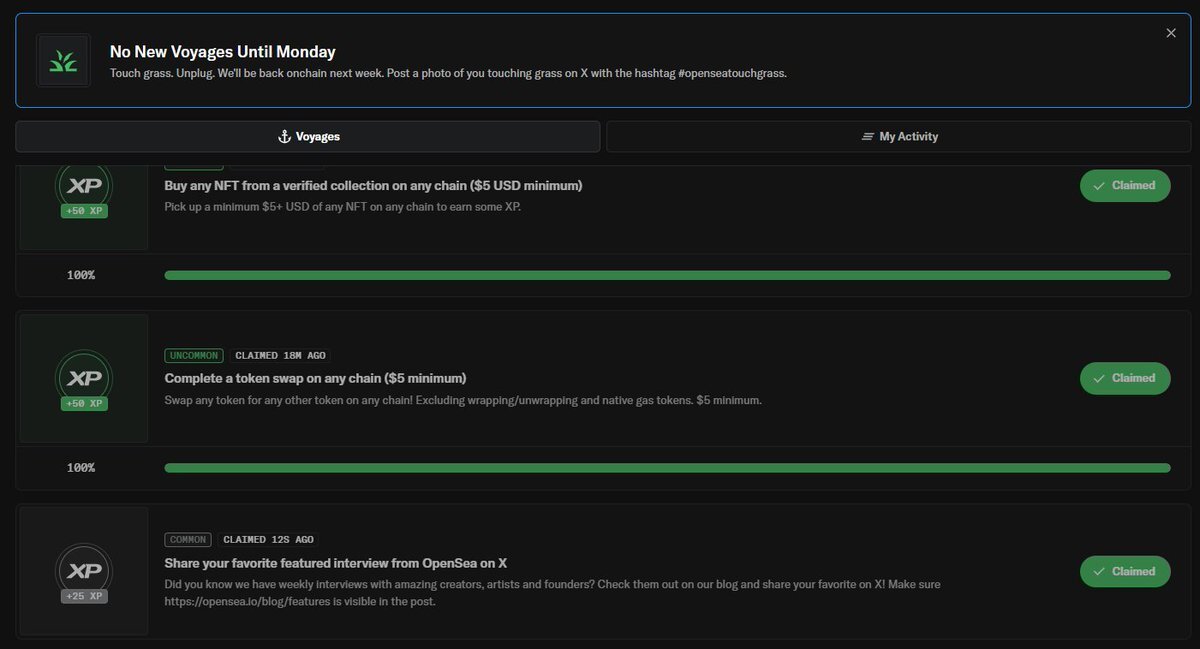
Task: Click 100% label of token swap voyage
Action: (x=81, y=468)
